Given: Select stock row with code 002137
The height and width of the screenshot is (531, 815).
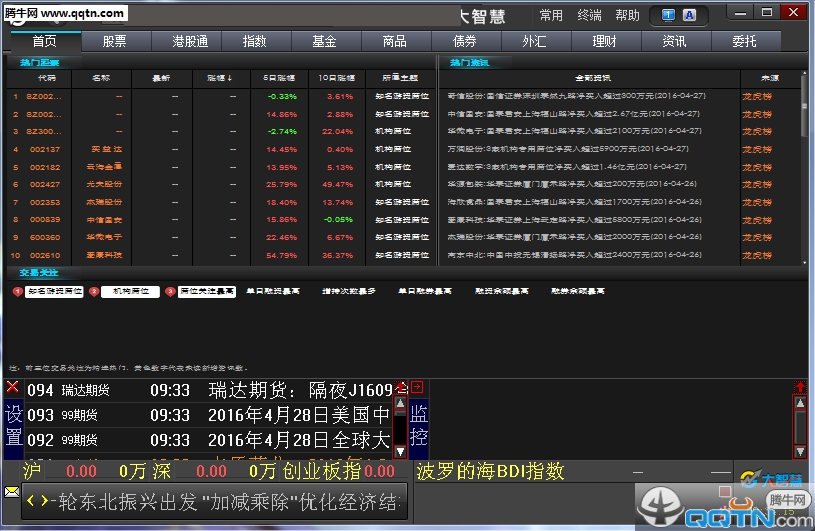Looking at the screenshot, I should click(x=221, y=150).
